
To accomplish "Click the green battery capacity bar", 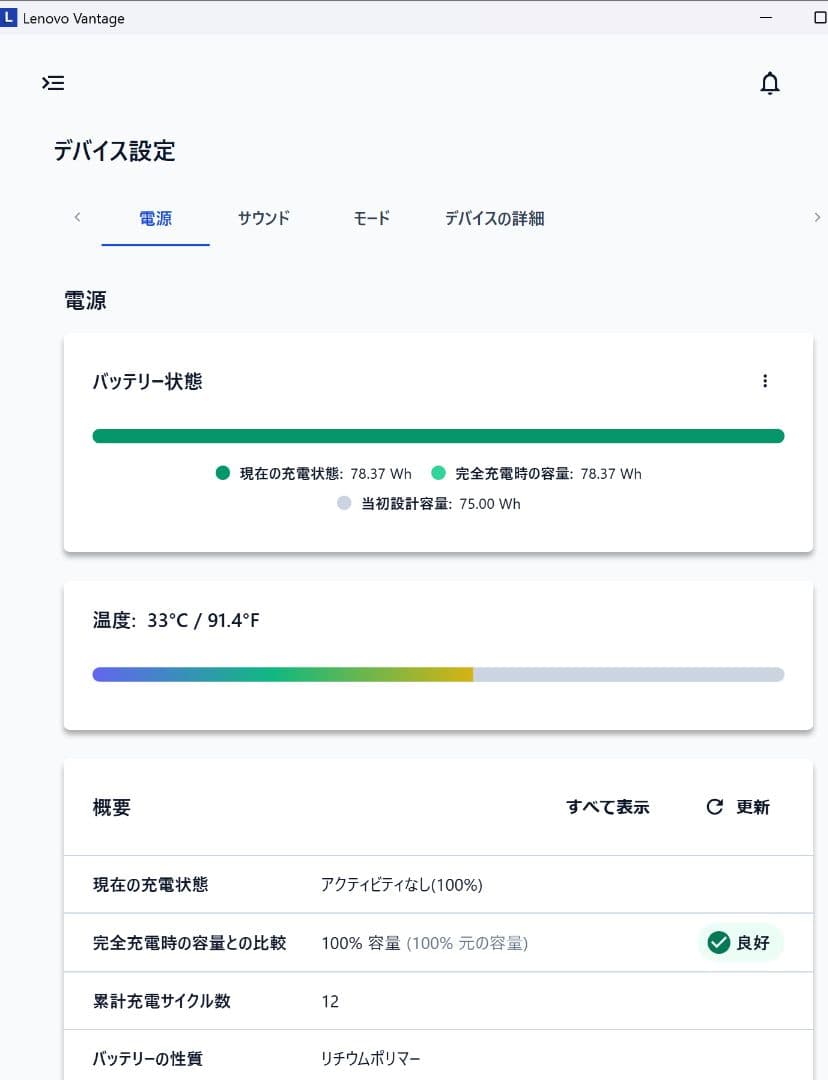I will pyautogui.click(x=438, y=436).
